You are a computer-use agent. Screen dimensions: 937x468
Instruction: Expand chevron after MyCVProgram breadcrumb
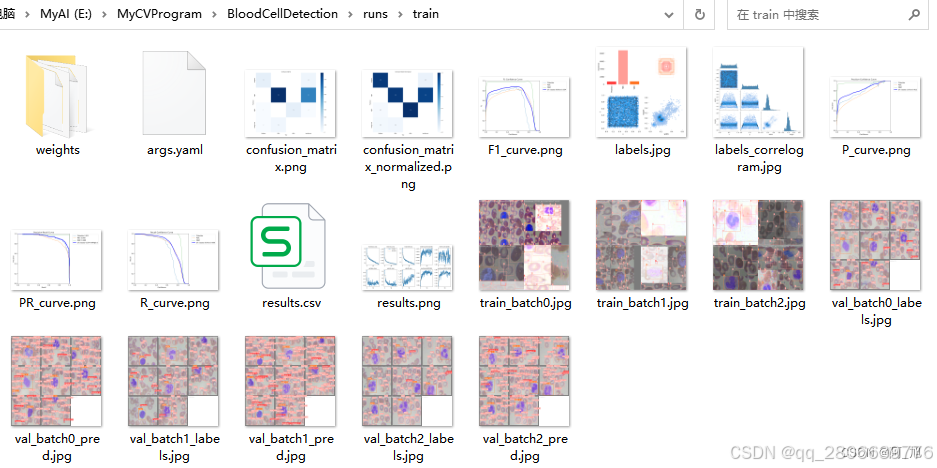[x=214, y=14]
